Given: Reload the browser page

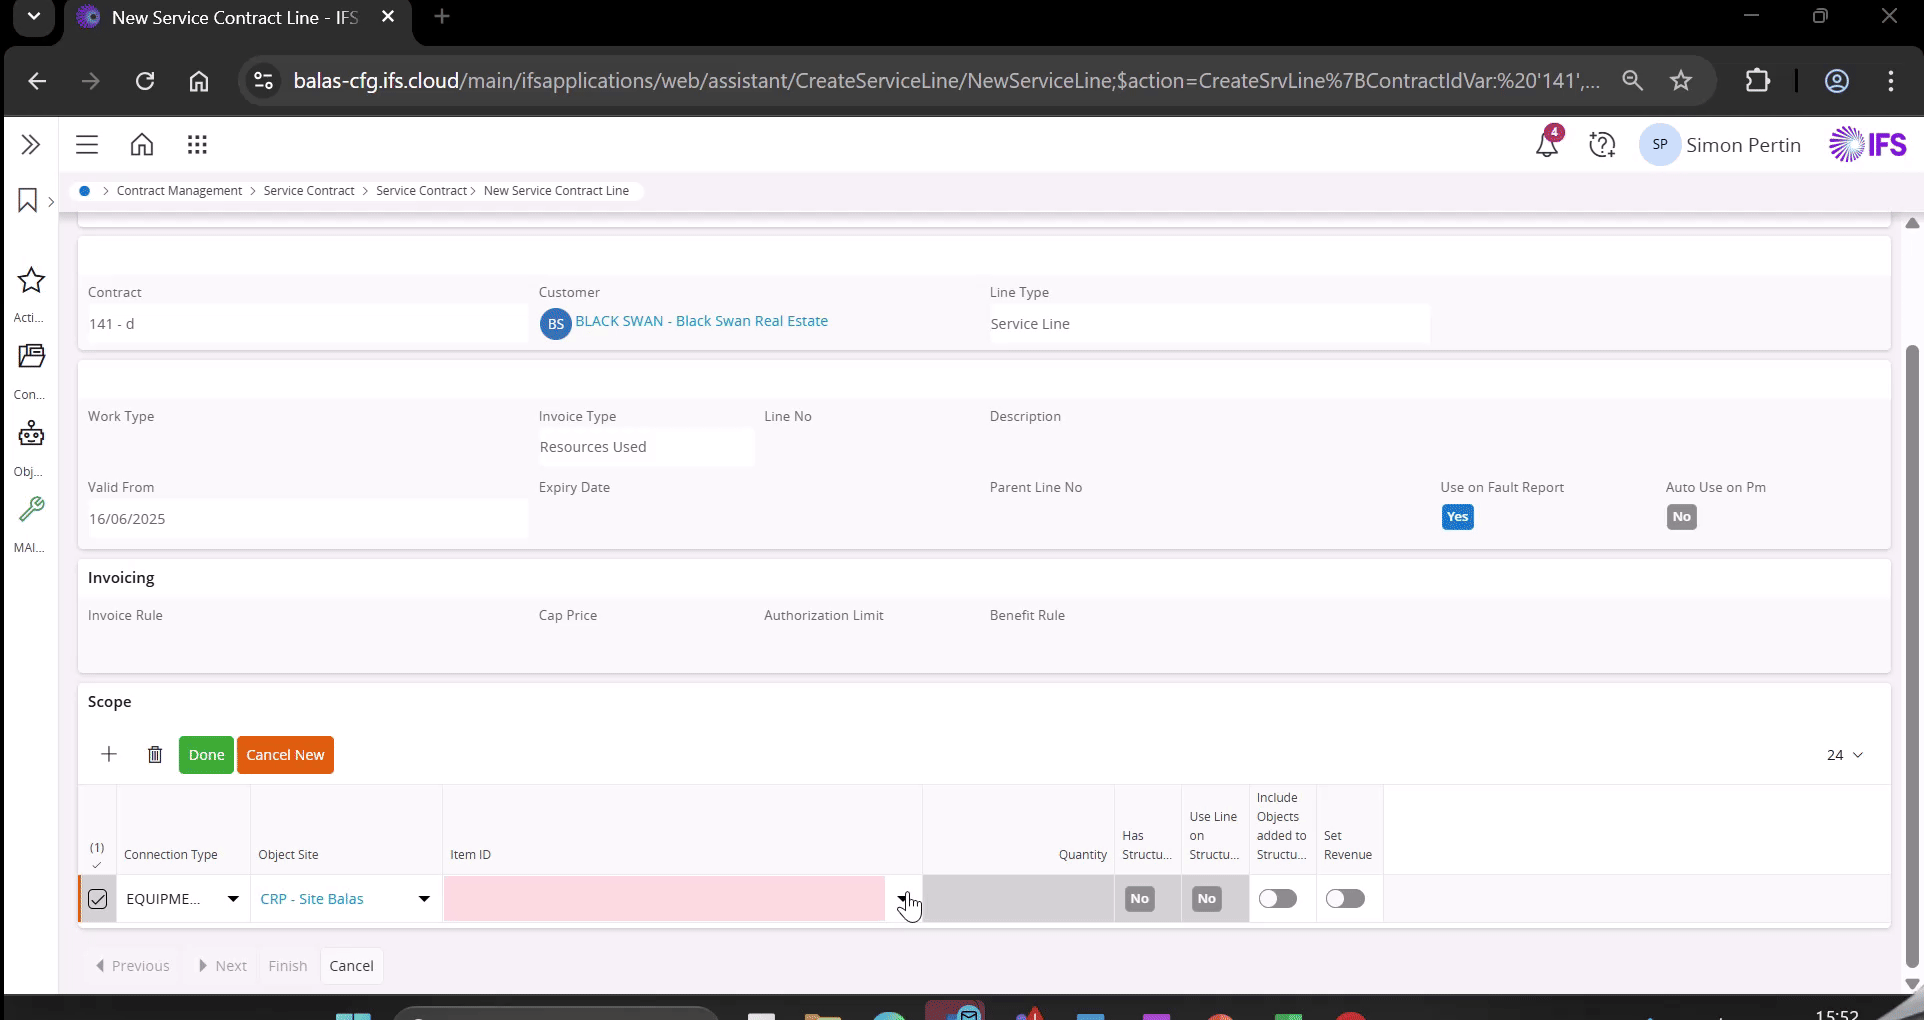Looking at the screenshot, I should [x=145, y=81].
